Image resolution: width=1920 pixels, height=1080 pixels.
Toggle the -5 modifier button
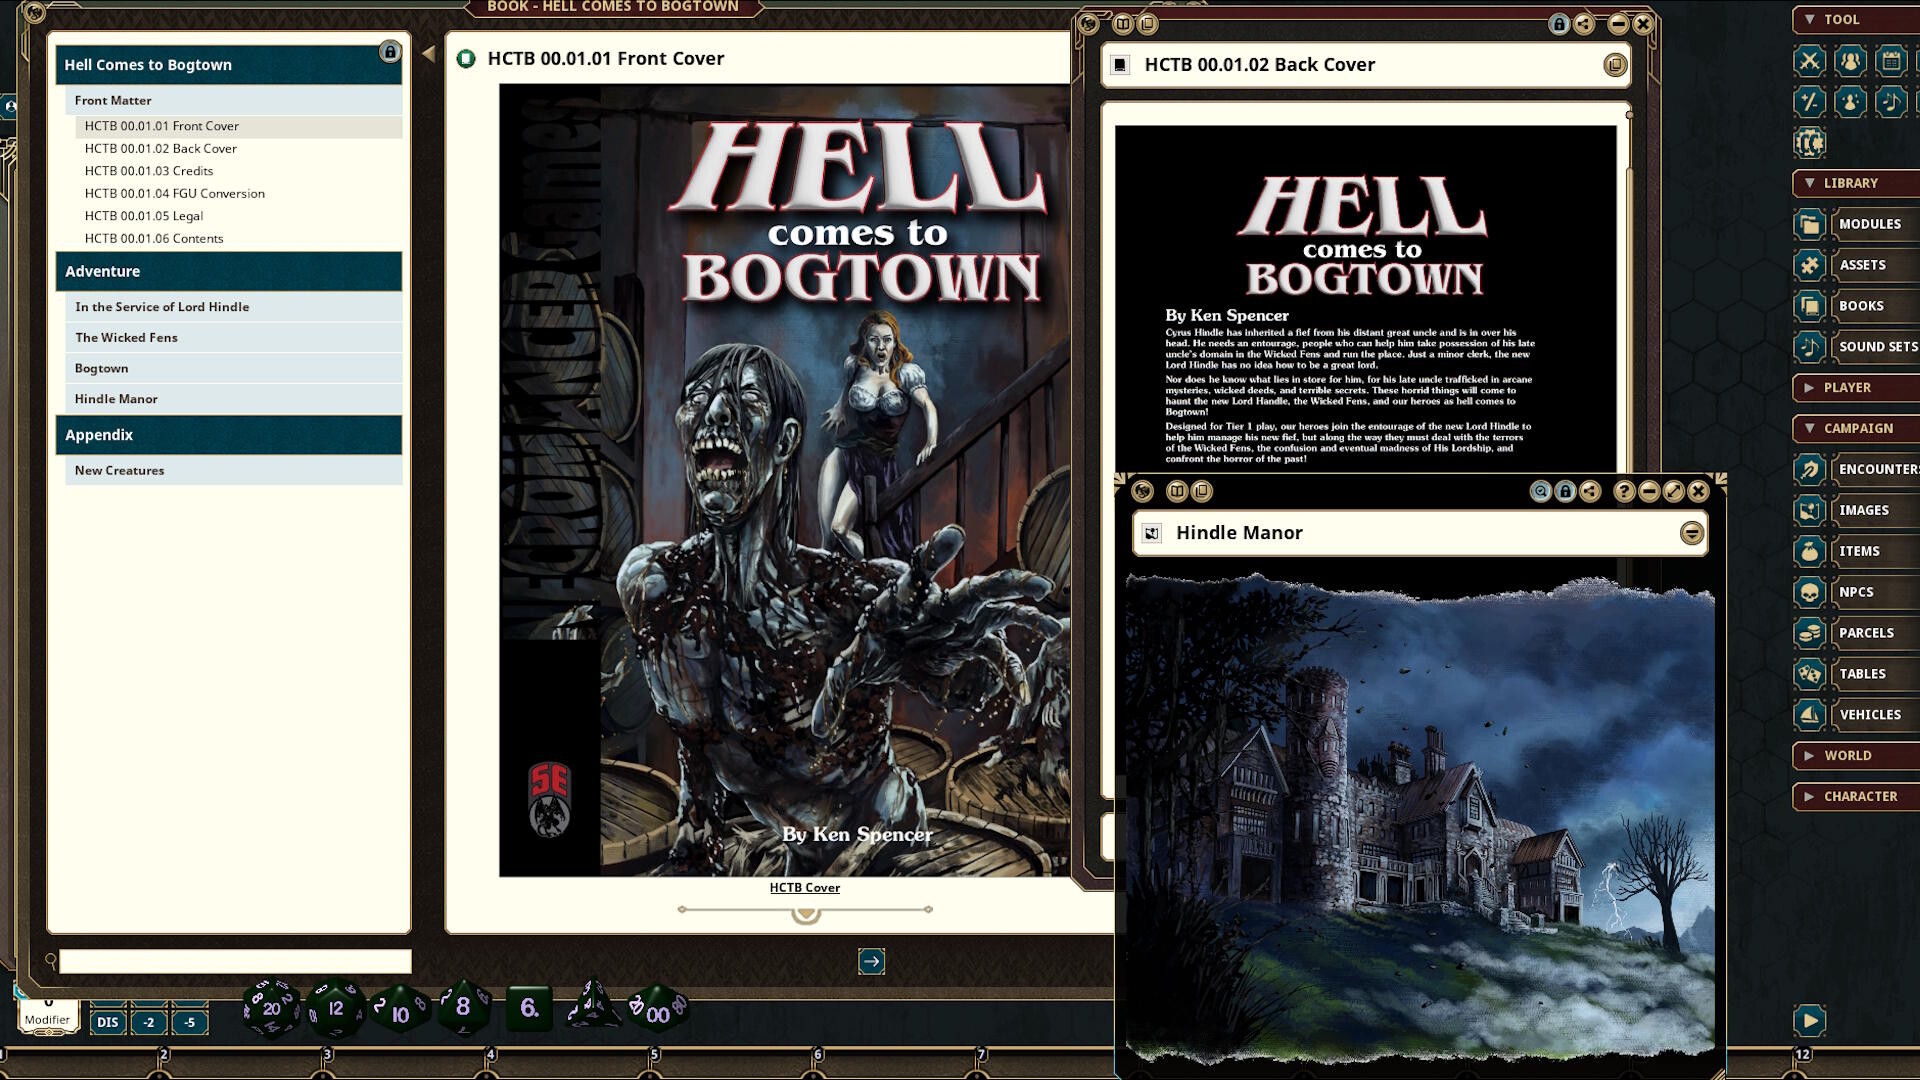[189, 1022]
